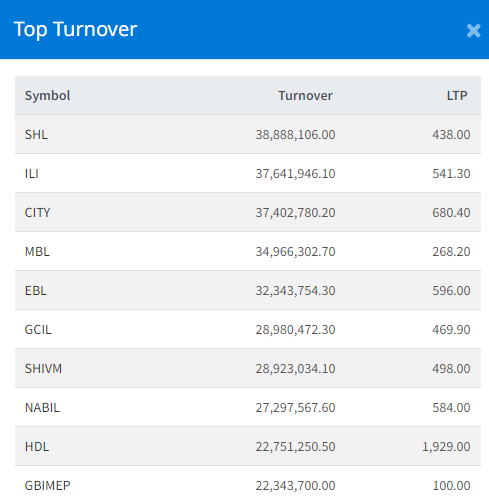Screen dimensions: 489x503
Task: Select the MBL symbol
Action: pos(37,252)
